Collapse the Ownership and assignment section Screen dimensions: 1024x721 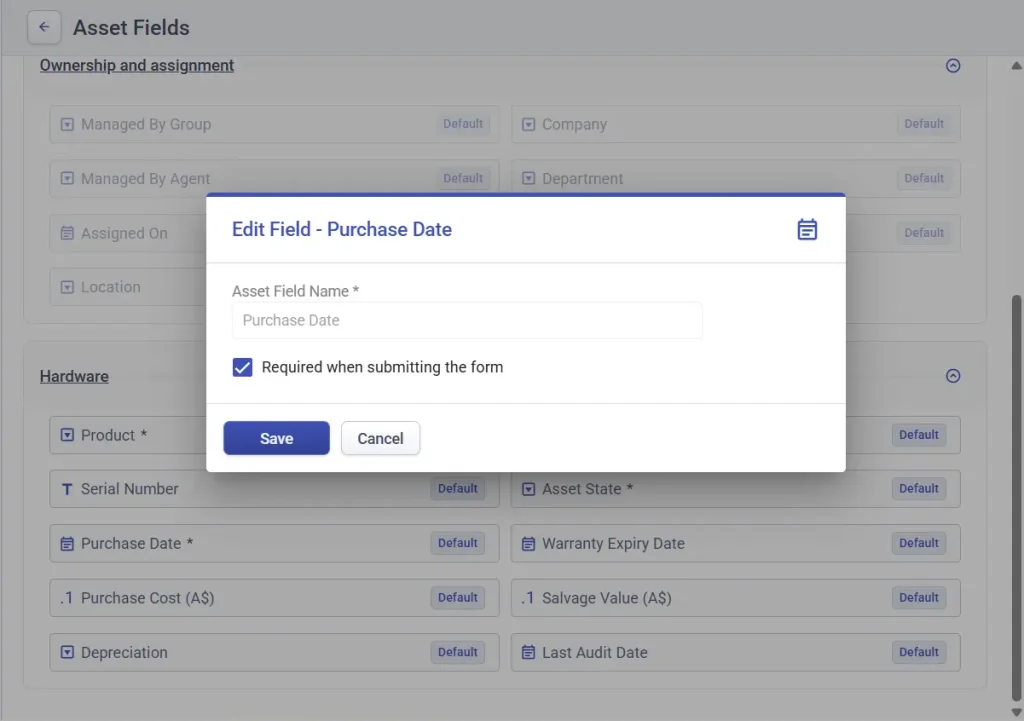tap(952, 66)
